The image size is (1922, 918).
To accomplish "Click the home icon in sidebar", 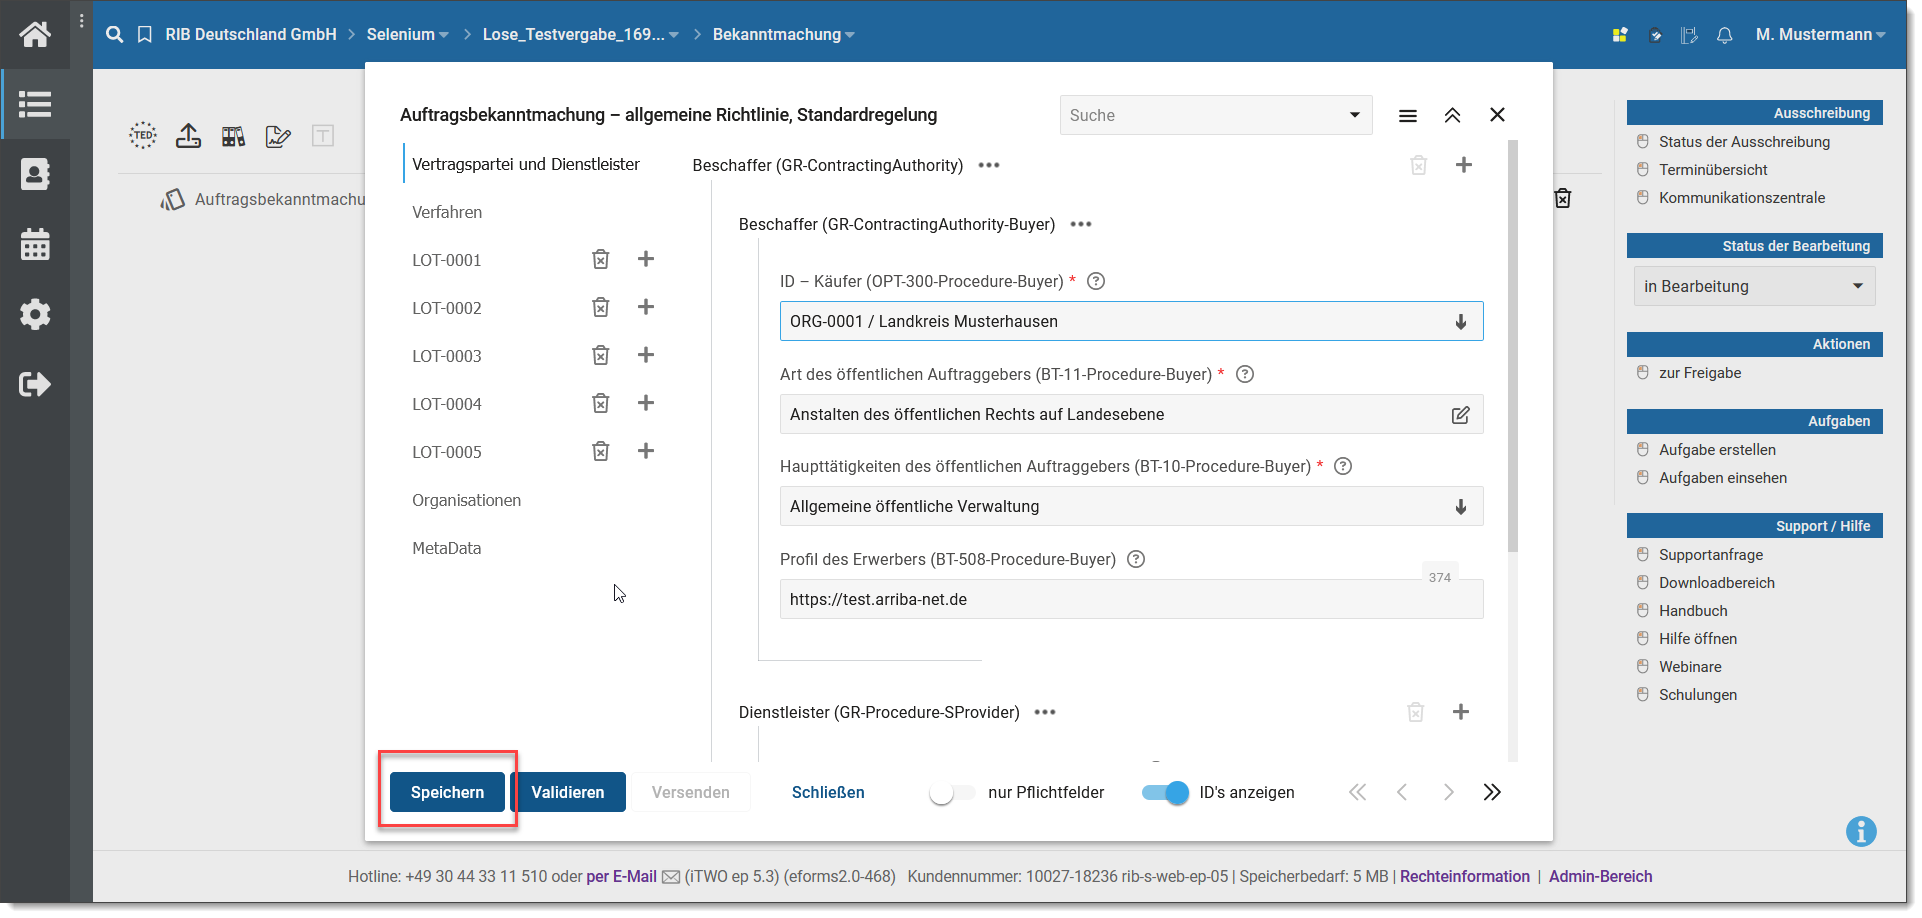I will coord(35,35).
